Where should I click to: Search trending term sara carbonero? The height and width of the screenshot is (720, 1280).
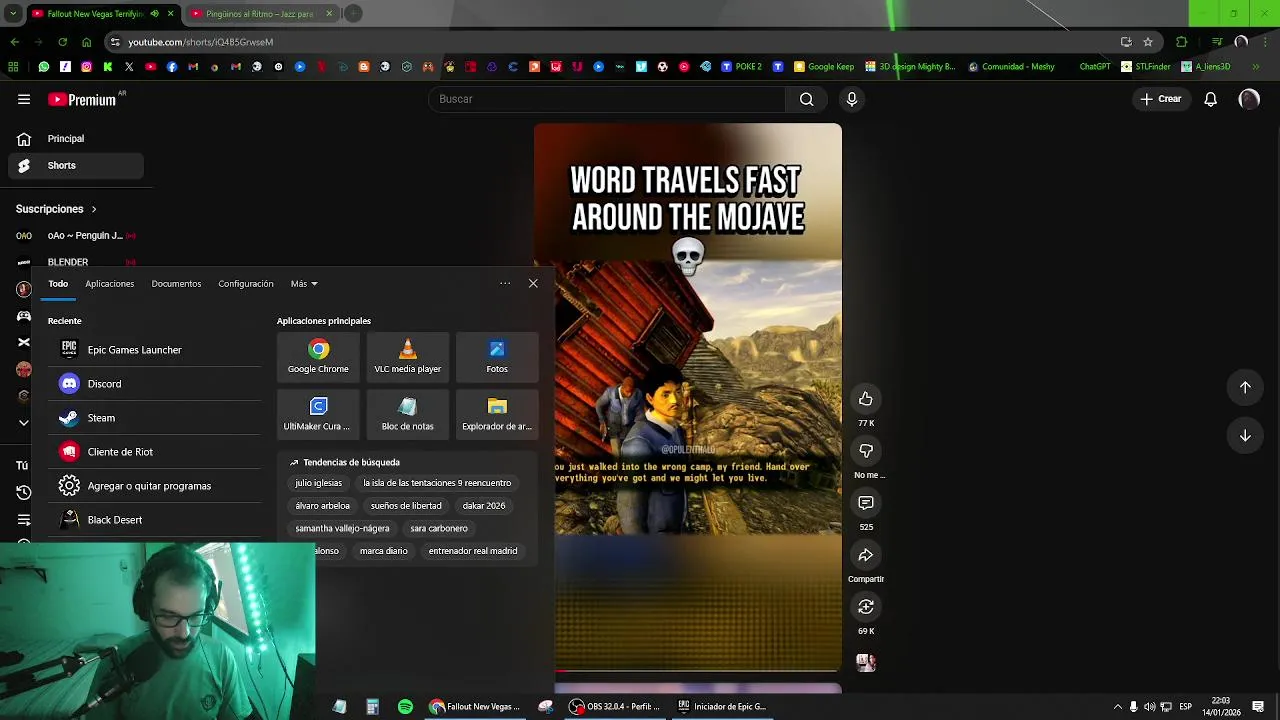439,528
